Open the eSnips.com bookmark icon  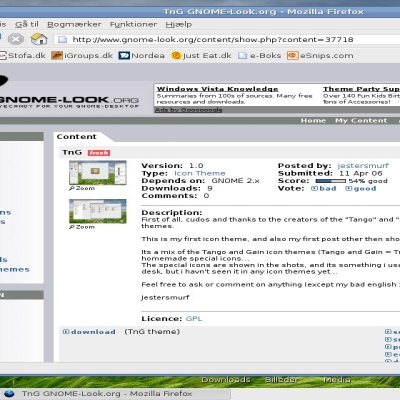[x=292, y=55]
